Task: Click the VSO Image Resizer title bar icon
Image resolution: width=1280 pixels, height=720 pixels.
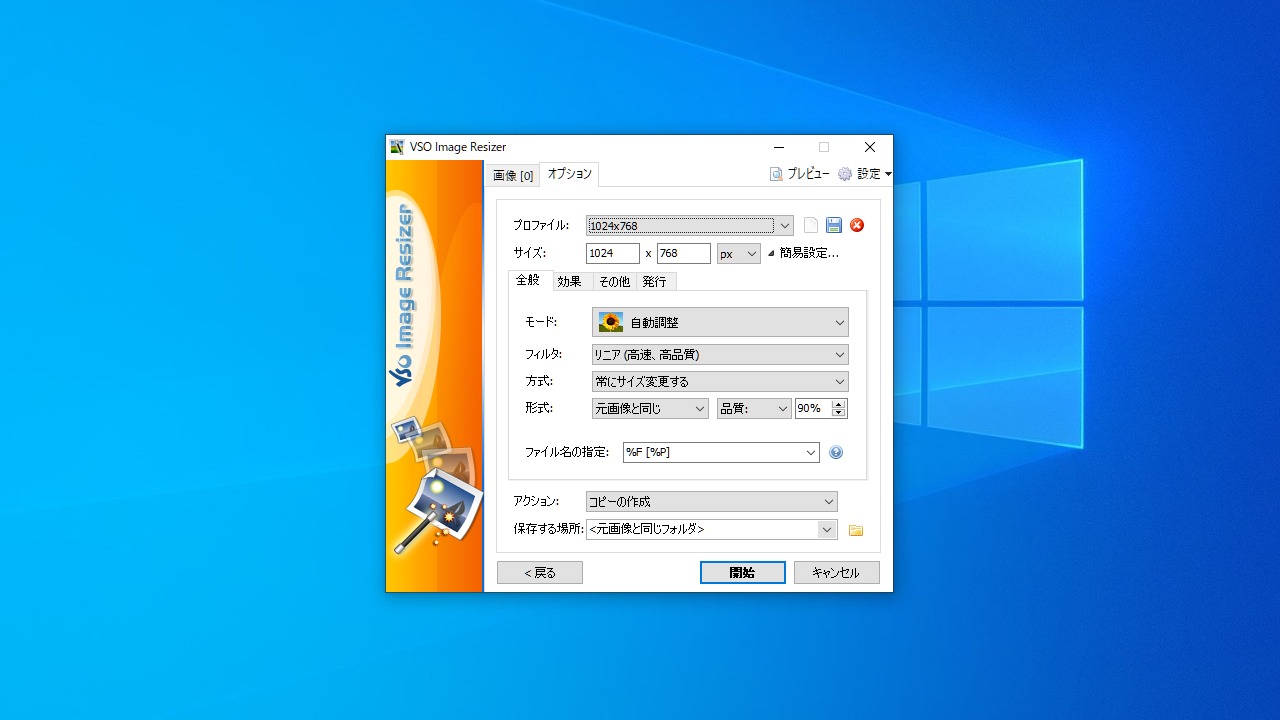Action: coord(397,147)
